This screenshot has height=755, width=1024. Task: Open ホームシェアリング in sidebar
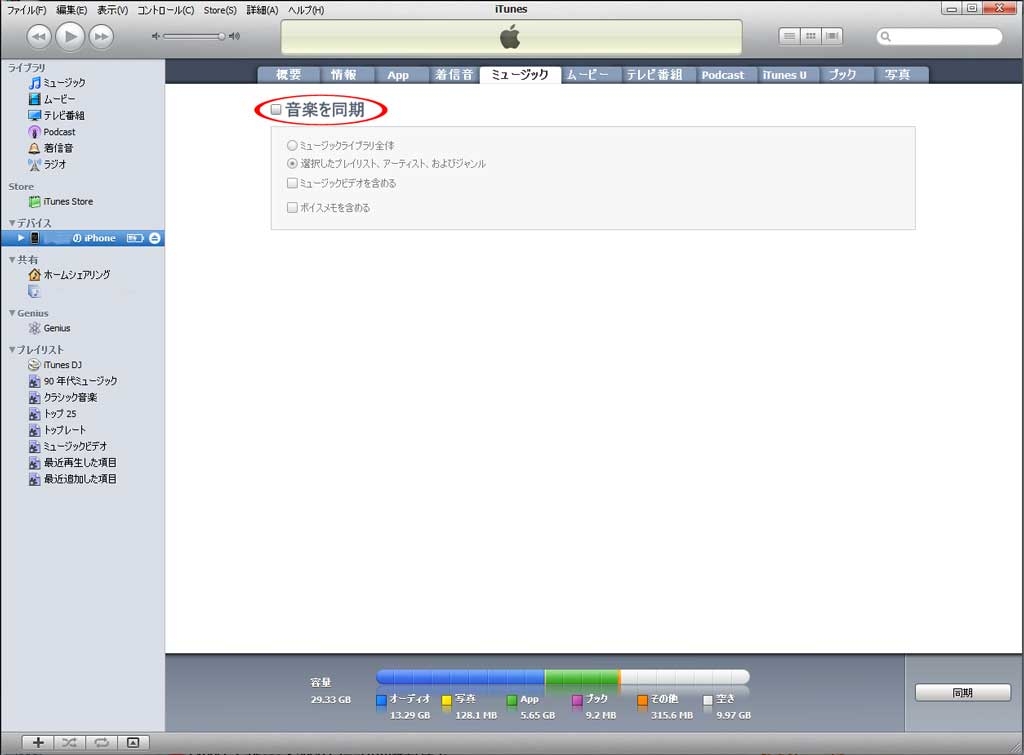pyautogui.click(x=69, y=274)
